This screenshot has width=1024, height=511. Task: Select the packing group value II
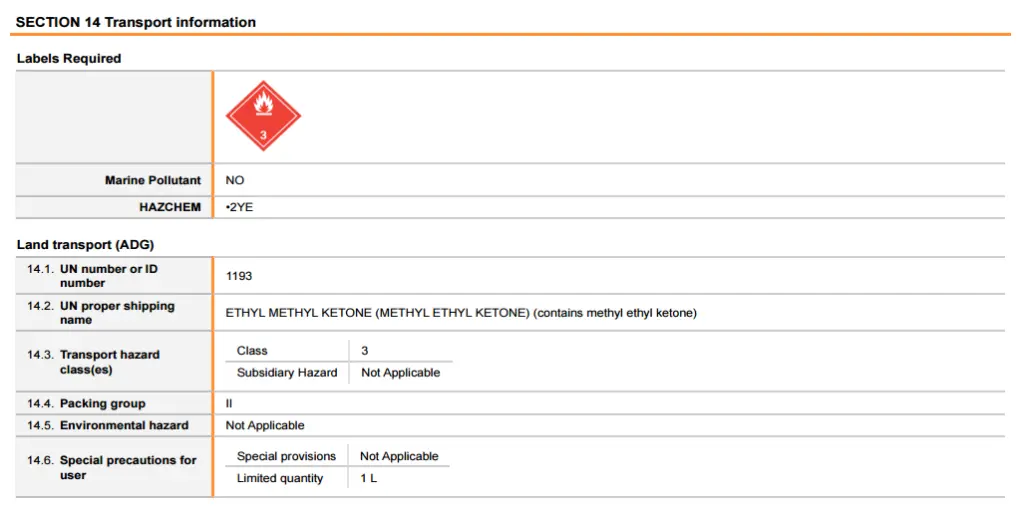[229, 403]
